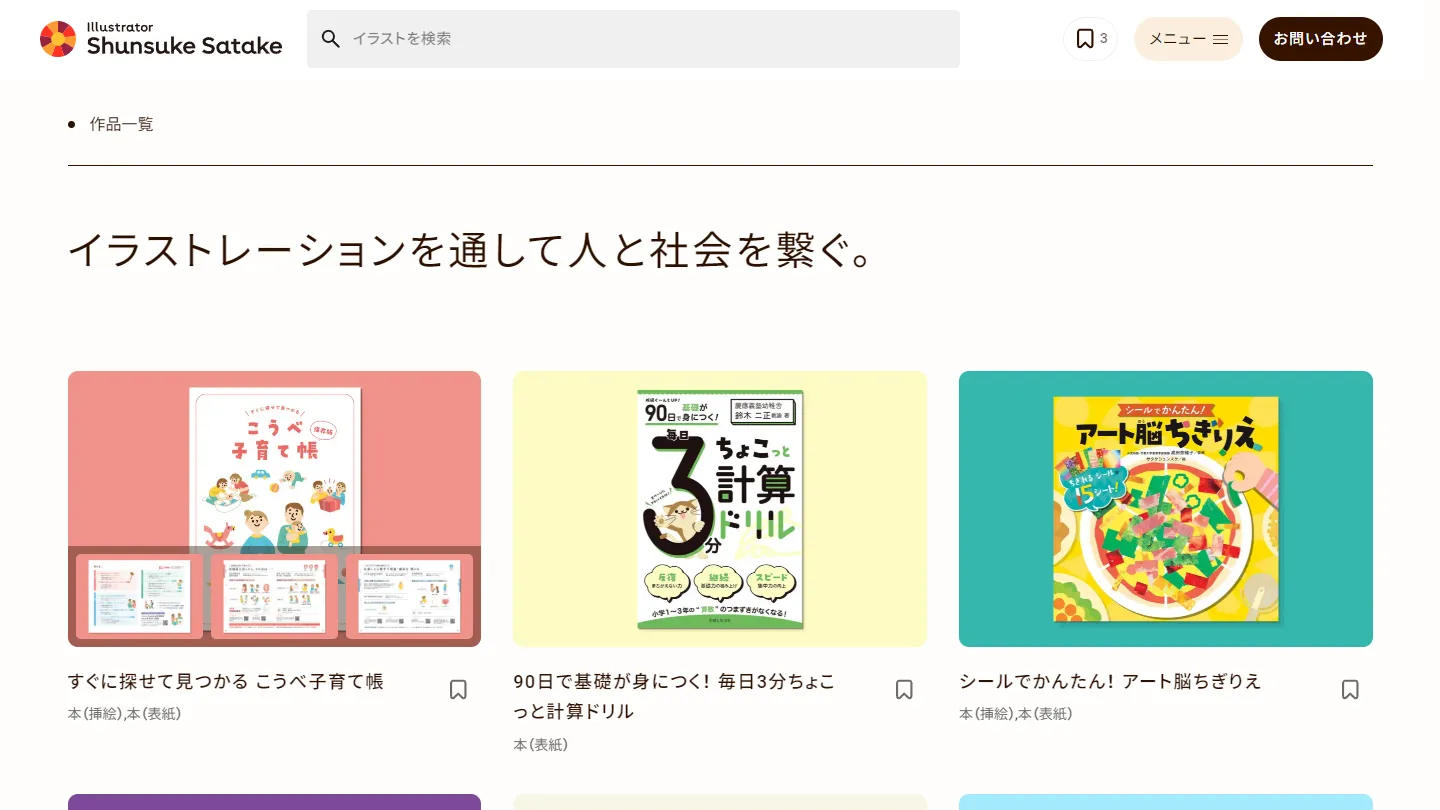Click the hamburger lines in メニュー button
1440x810 pixels.
(1220, 40)
